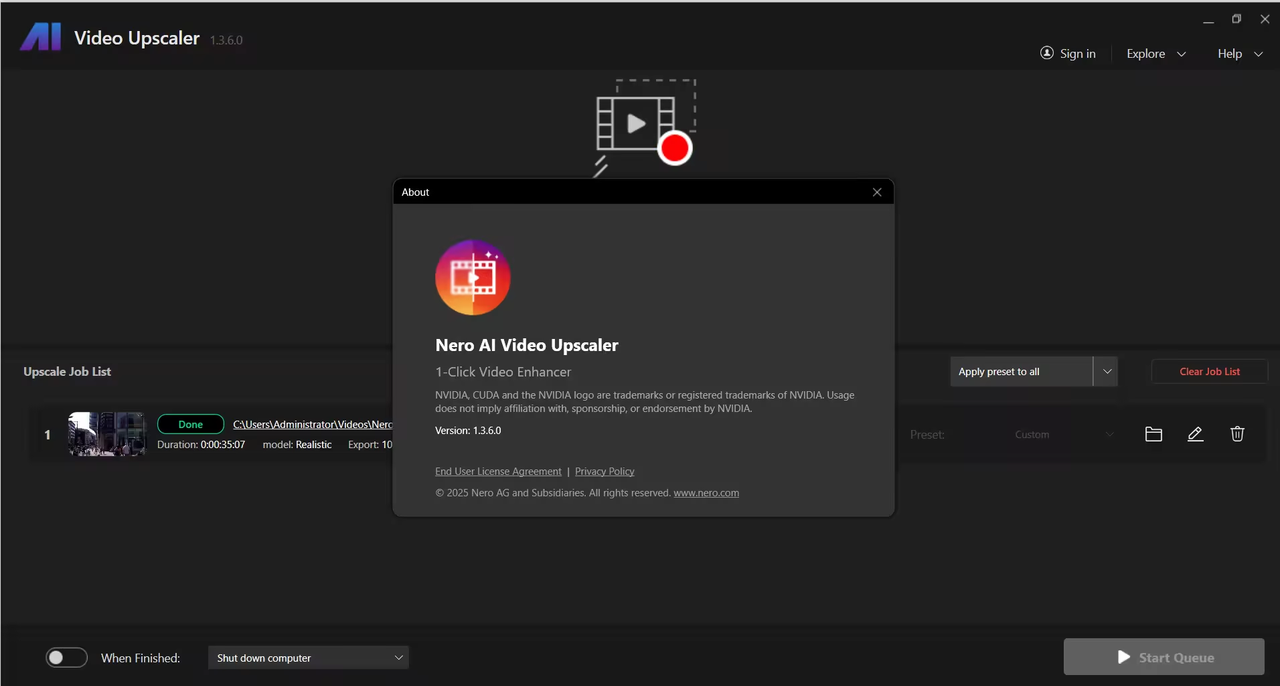This screenshot has height=686, width=1280.
Task: Click the Video Upscaler app title
Action: (137, 38)
